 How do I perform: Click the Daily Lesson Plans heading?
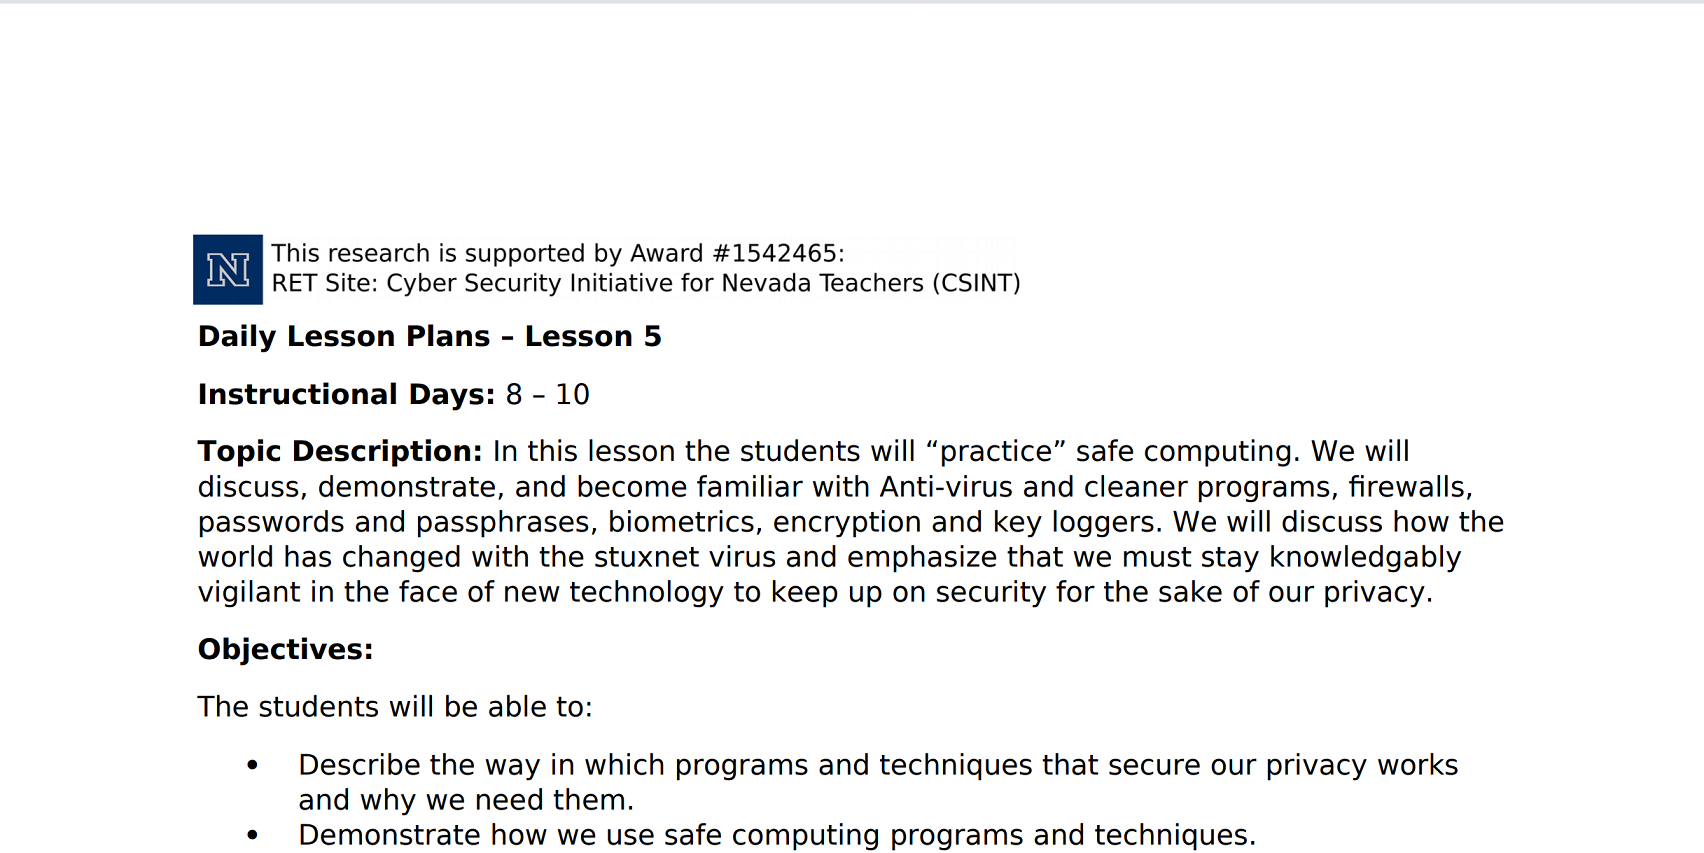(429, 337)
